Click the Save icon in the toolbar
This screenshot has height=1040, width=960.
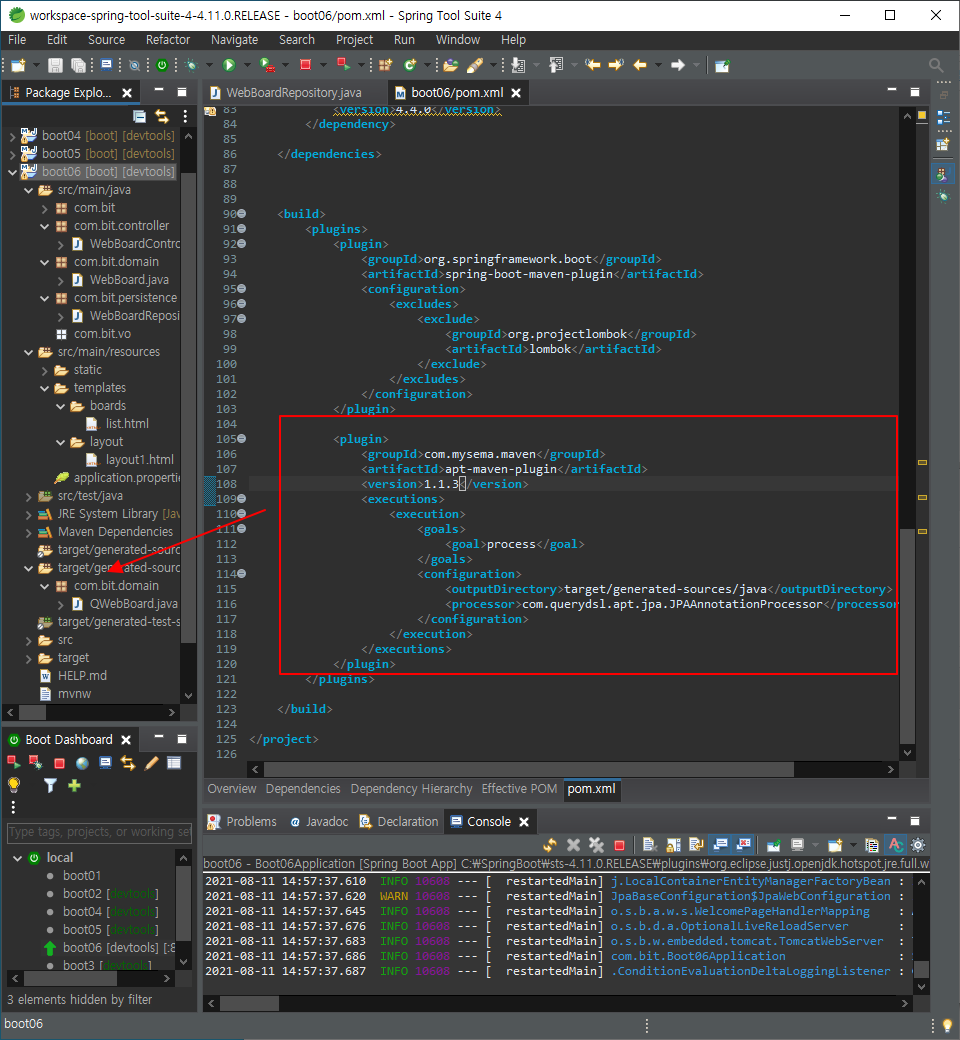[x=56, y=65]
